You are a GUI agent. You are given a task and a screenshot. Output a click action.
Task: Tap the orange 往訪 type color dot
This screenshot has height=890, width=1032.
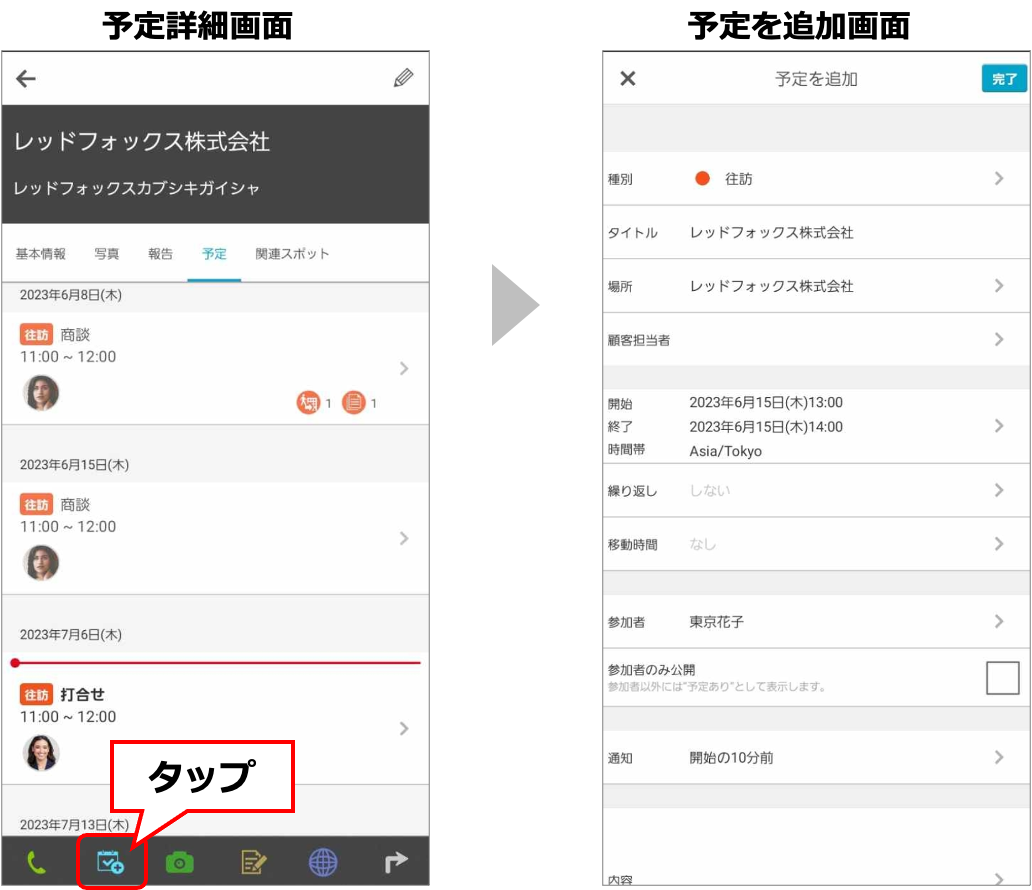coord(702,178)
